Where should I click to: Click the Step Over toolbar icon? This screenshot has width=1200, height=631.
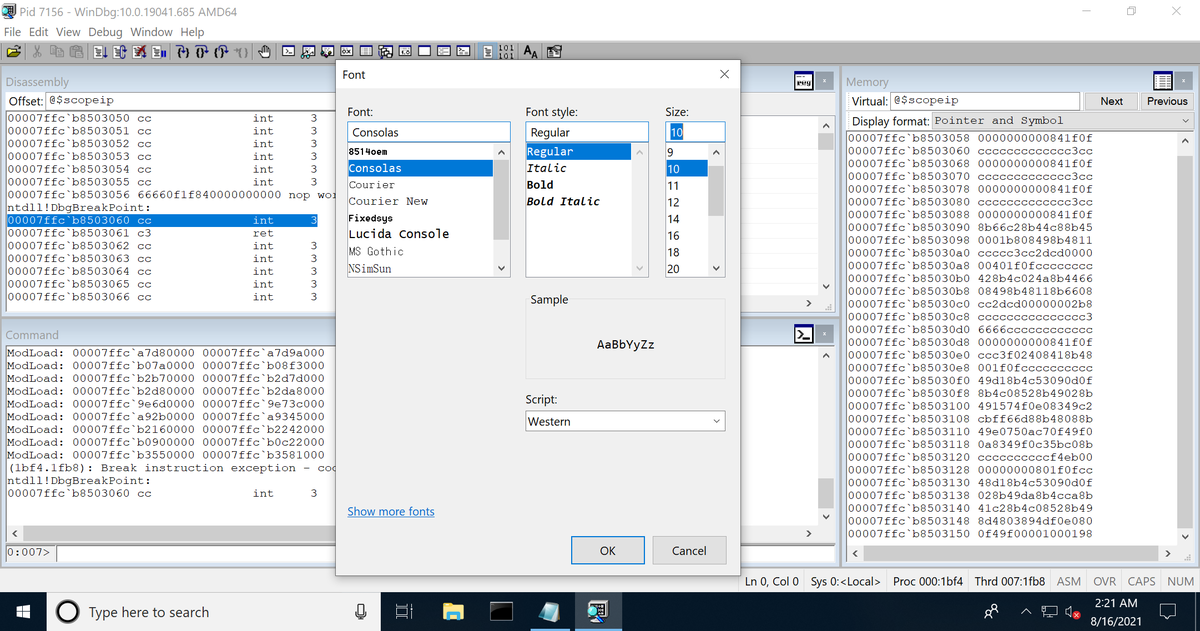tap(201, 51)
